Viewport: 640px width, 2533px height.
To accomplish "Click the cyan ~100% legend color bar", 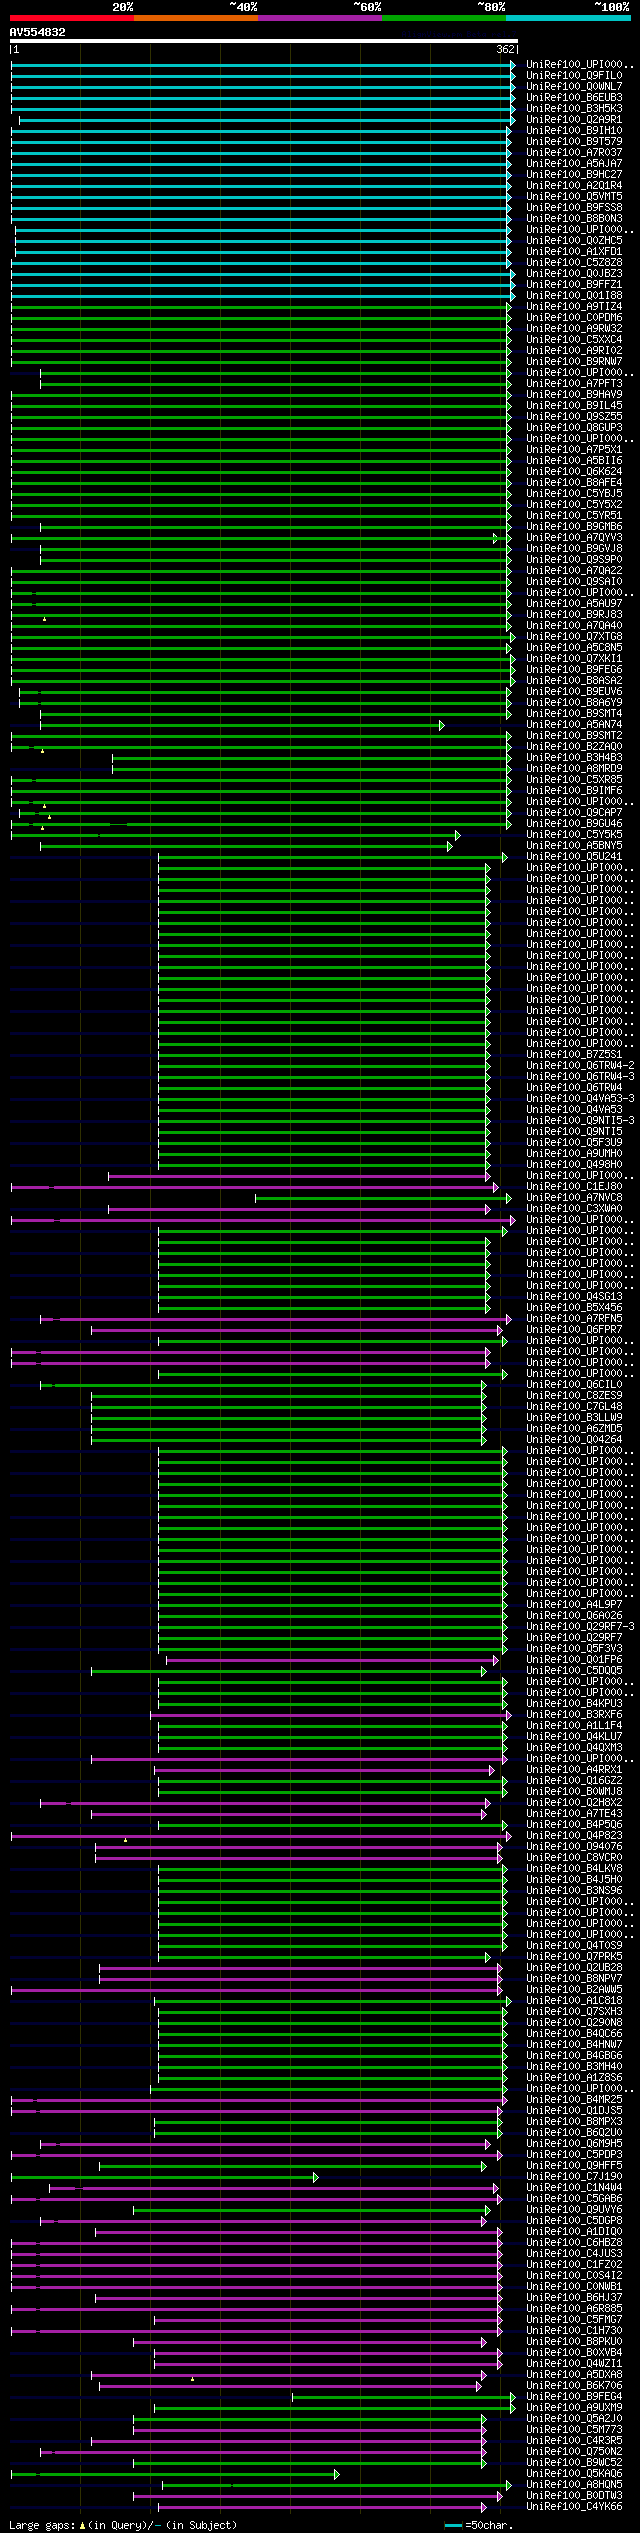I will pos(568,18).
